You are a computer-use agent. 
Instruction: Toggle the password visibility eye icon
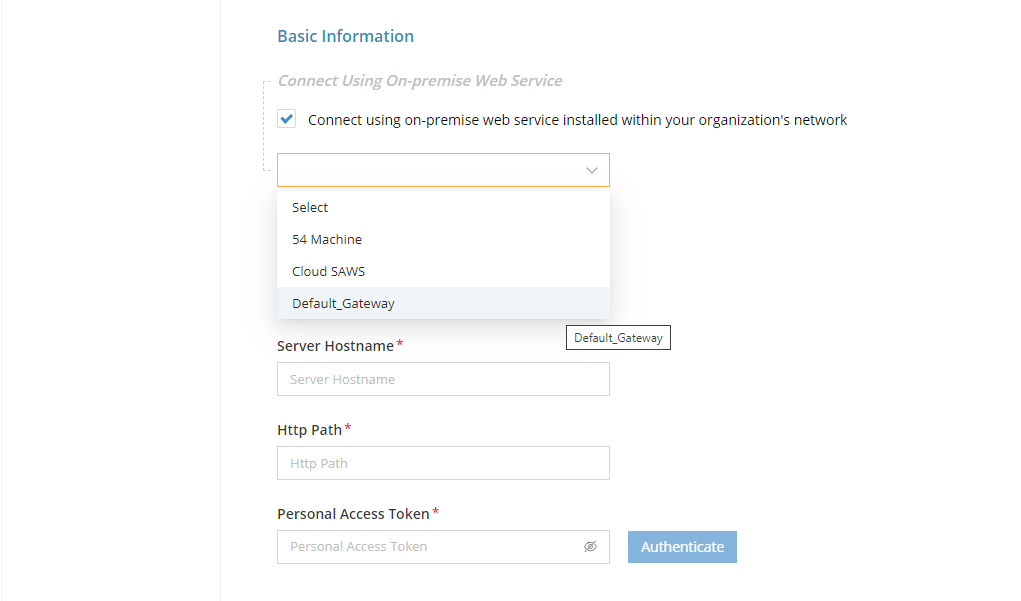(x=590, y=546)
